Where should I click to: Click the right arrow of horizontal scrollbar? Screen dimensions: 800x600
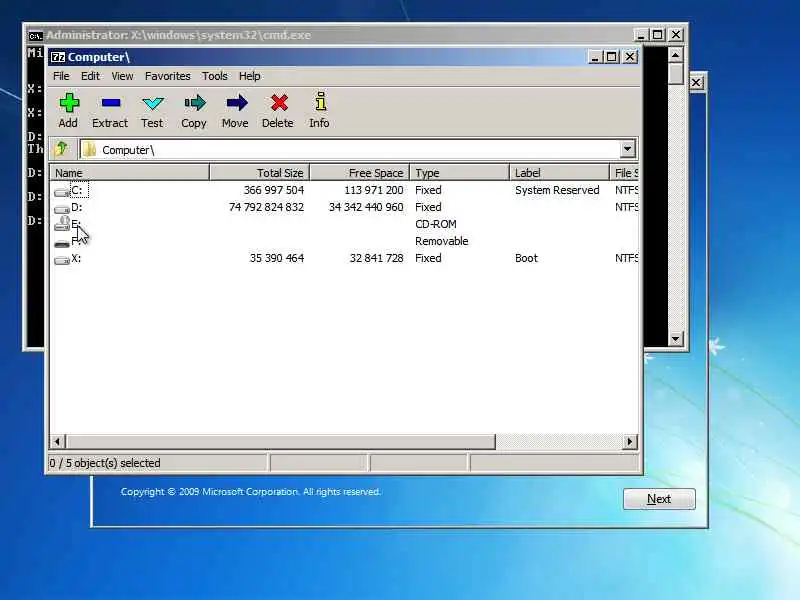coord(630,442)
